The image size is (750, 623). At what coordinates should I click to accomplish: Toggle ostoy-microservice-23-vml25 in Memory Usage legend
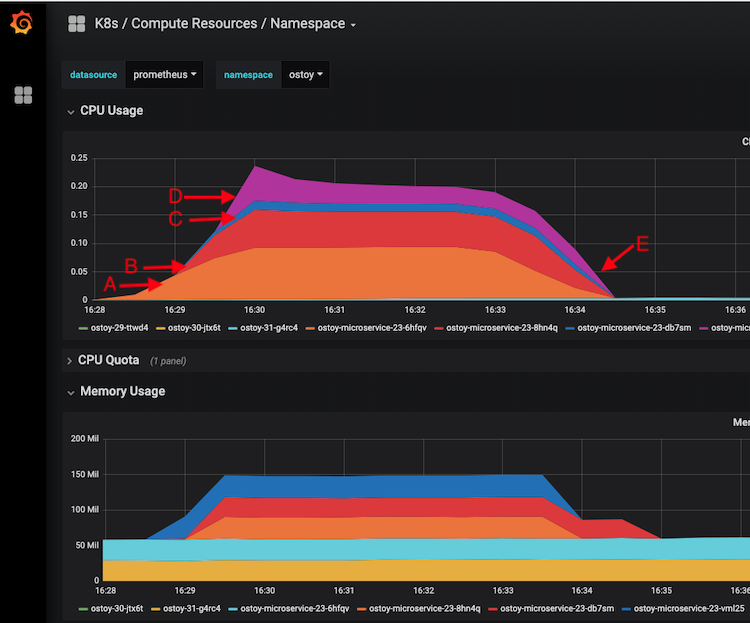(x=689, y=609)
